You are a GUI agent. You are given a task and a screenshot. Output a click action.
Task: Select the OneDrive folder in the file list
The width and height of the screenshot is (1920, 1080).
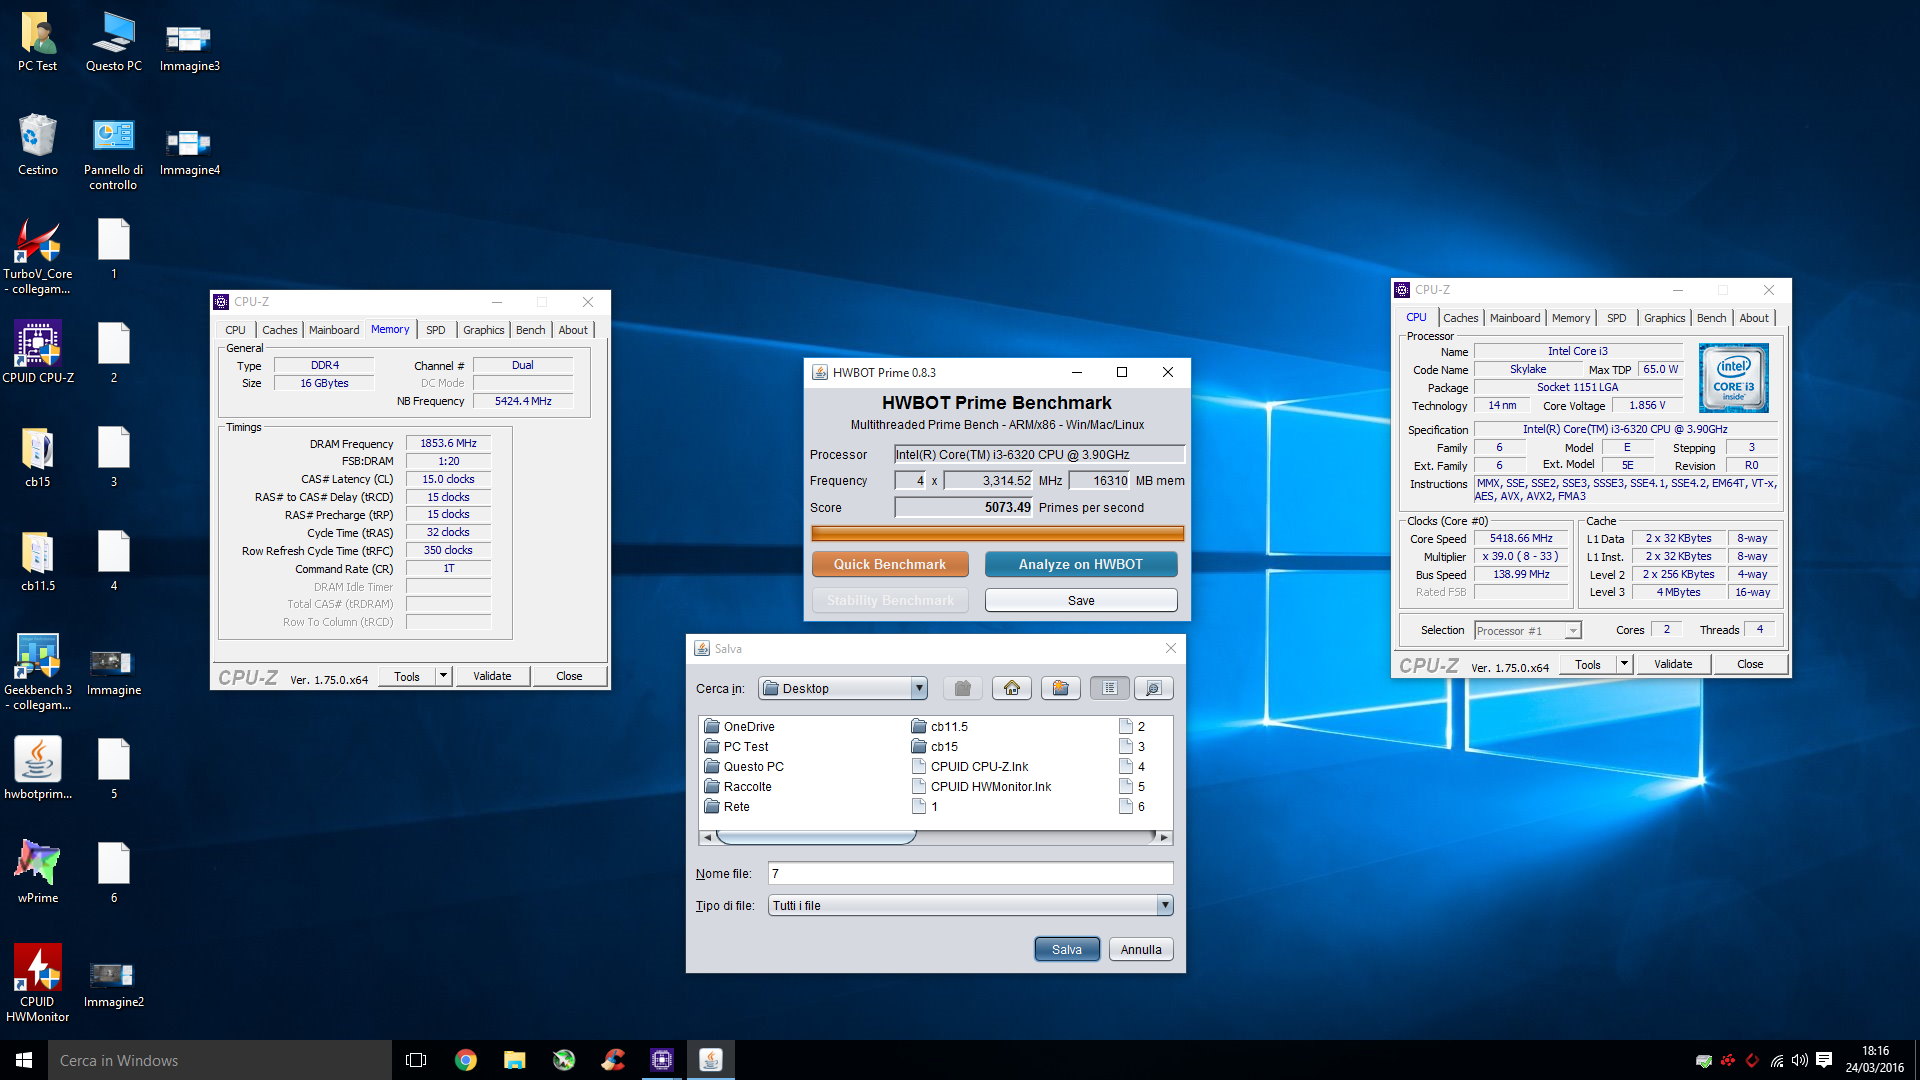739,726
